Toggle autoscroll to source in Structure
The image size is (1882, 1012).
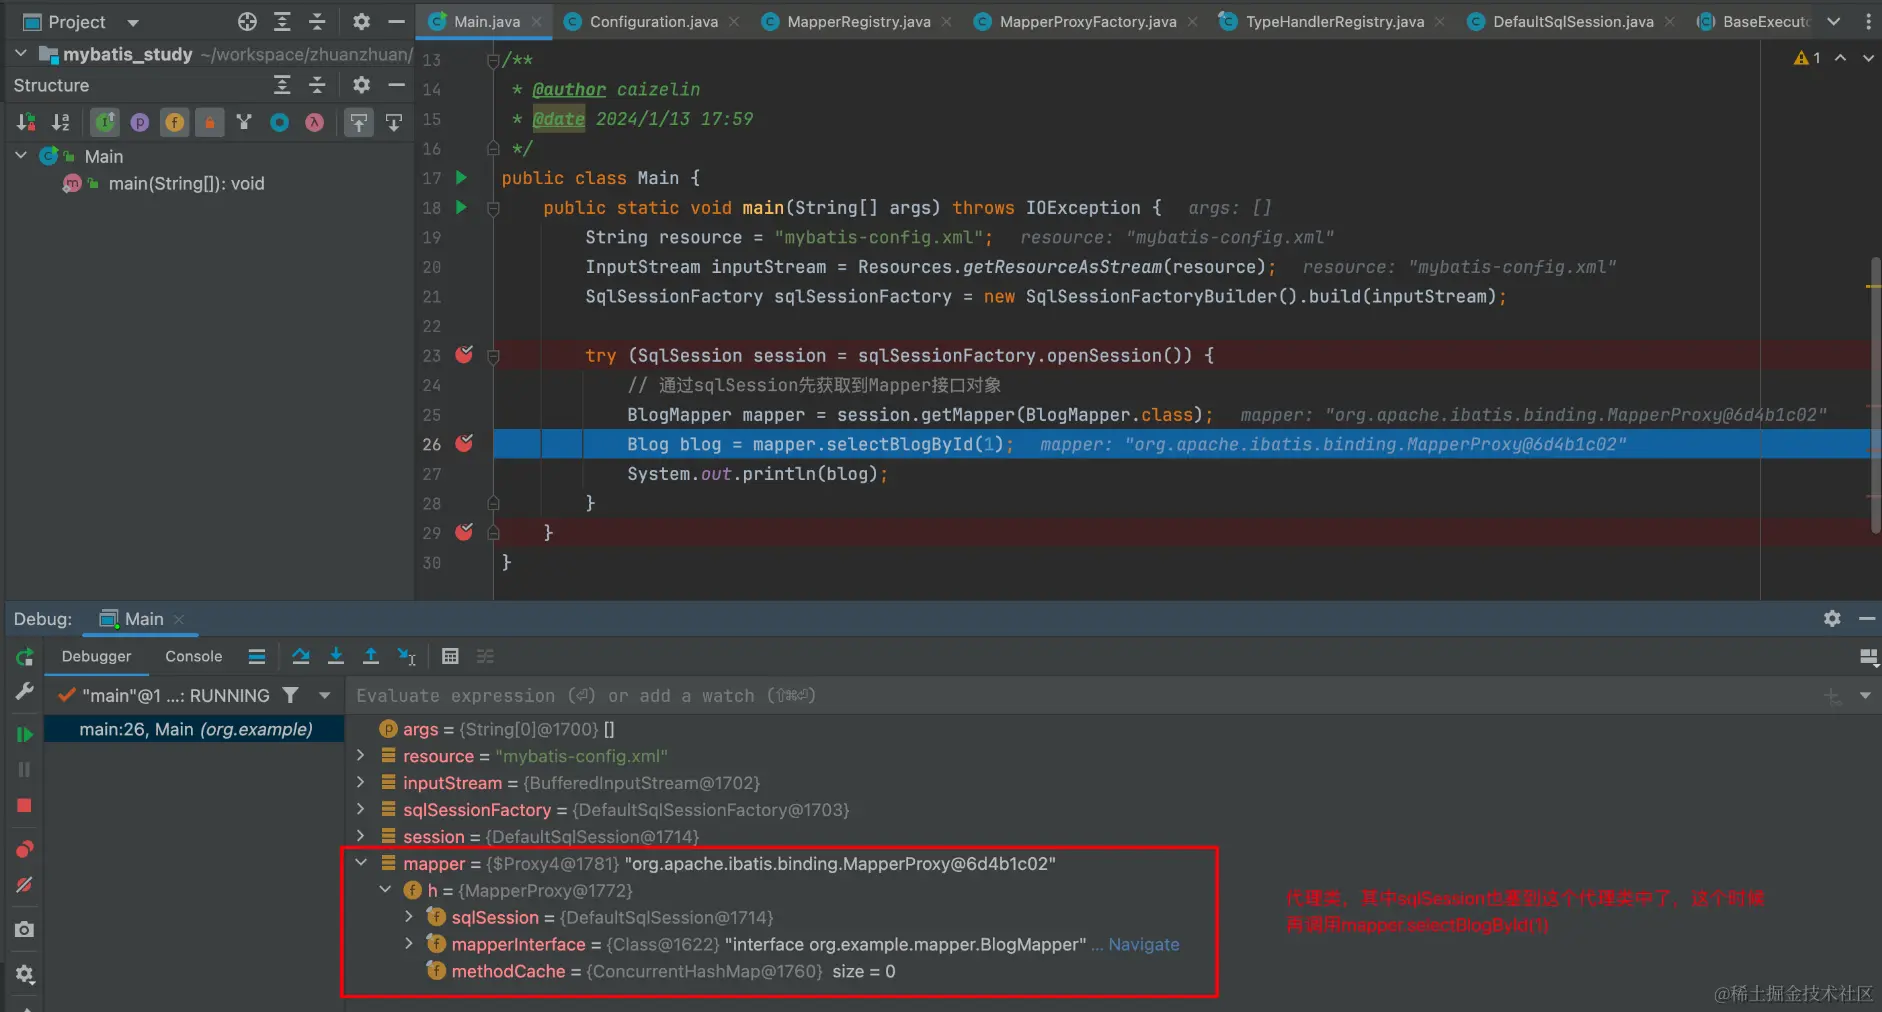358,122
